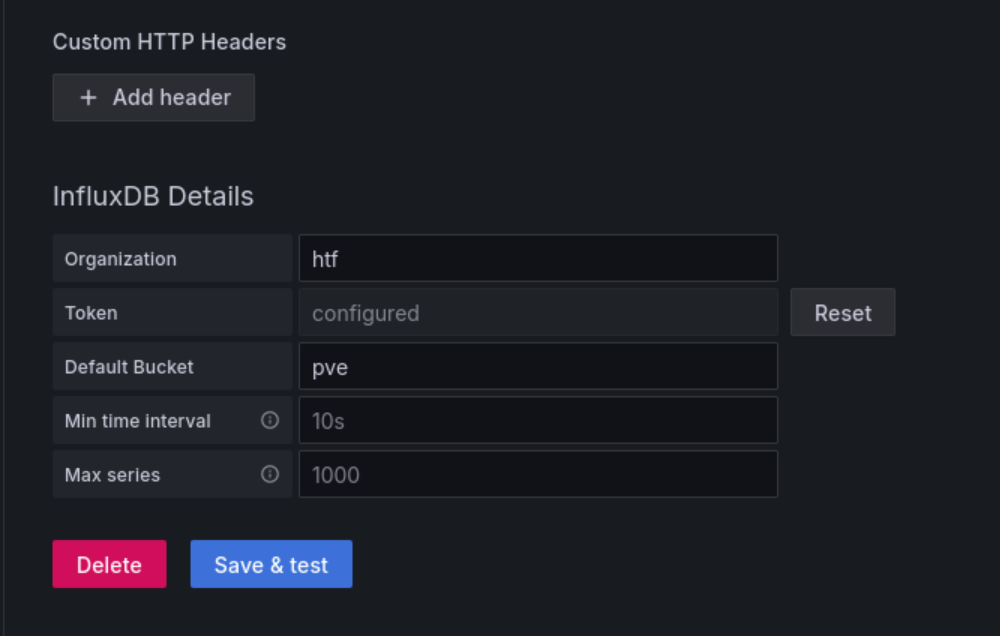Focus the Organization field containing htf
Image resolution: width=1000 pixels, height=640 pixels.
(x=538, y=259)
